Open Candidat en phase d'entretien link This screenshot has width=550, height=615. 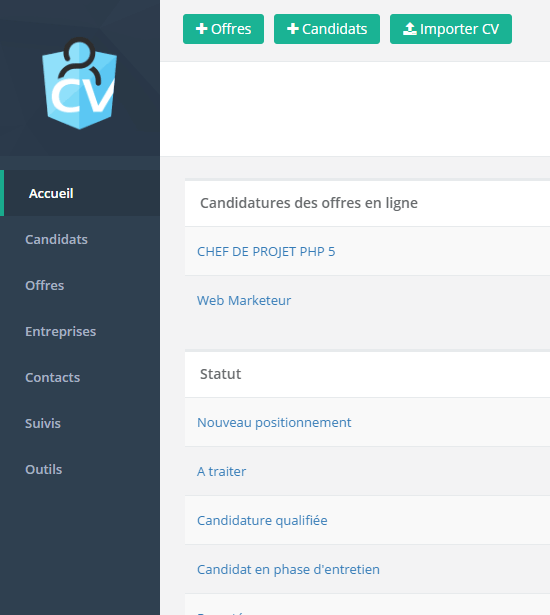point(288,569)
